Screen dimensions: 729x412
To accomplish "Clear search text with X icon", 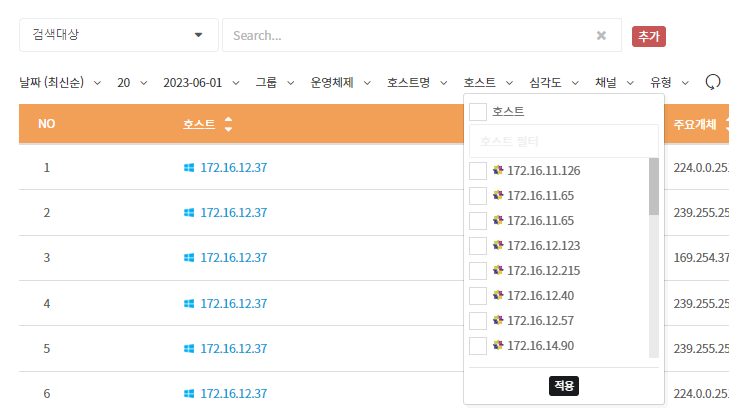I will coord(601,35).
